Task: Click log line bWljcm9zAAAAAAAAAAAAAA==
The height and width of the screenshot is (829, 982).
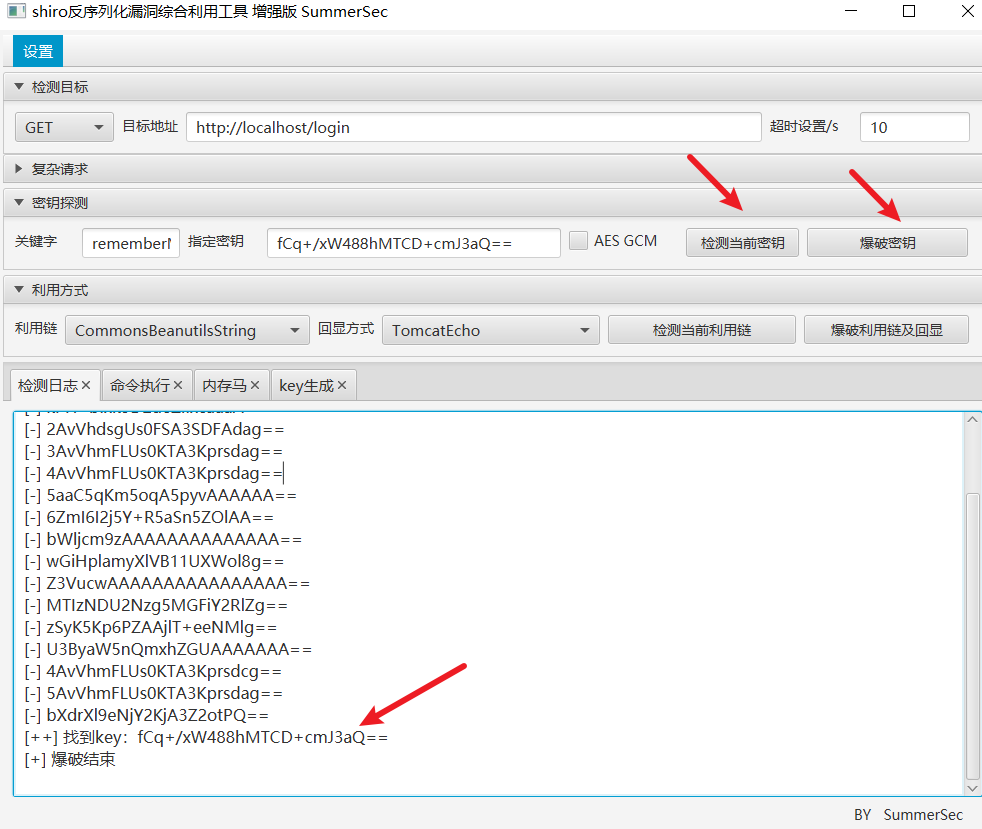Action: 163,539
